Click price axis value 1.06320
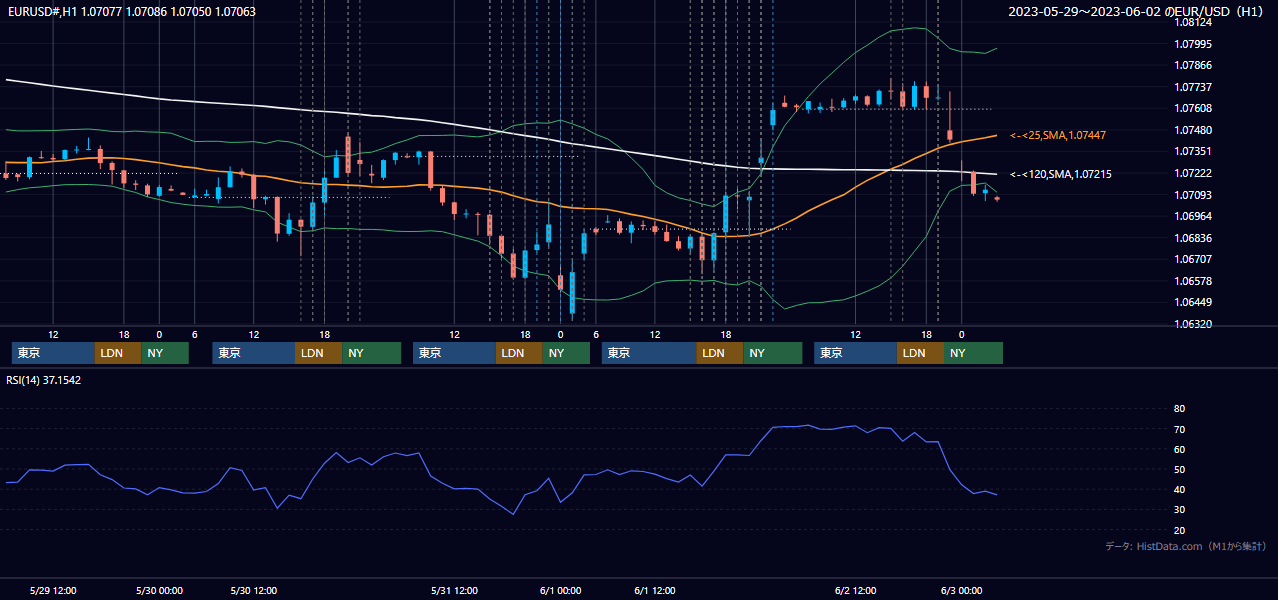Viewport: 1278px width, 600px height. tap(1192, 324)
